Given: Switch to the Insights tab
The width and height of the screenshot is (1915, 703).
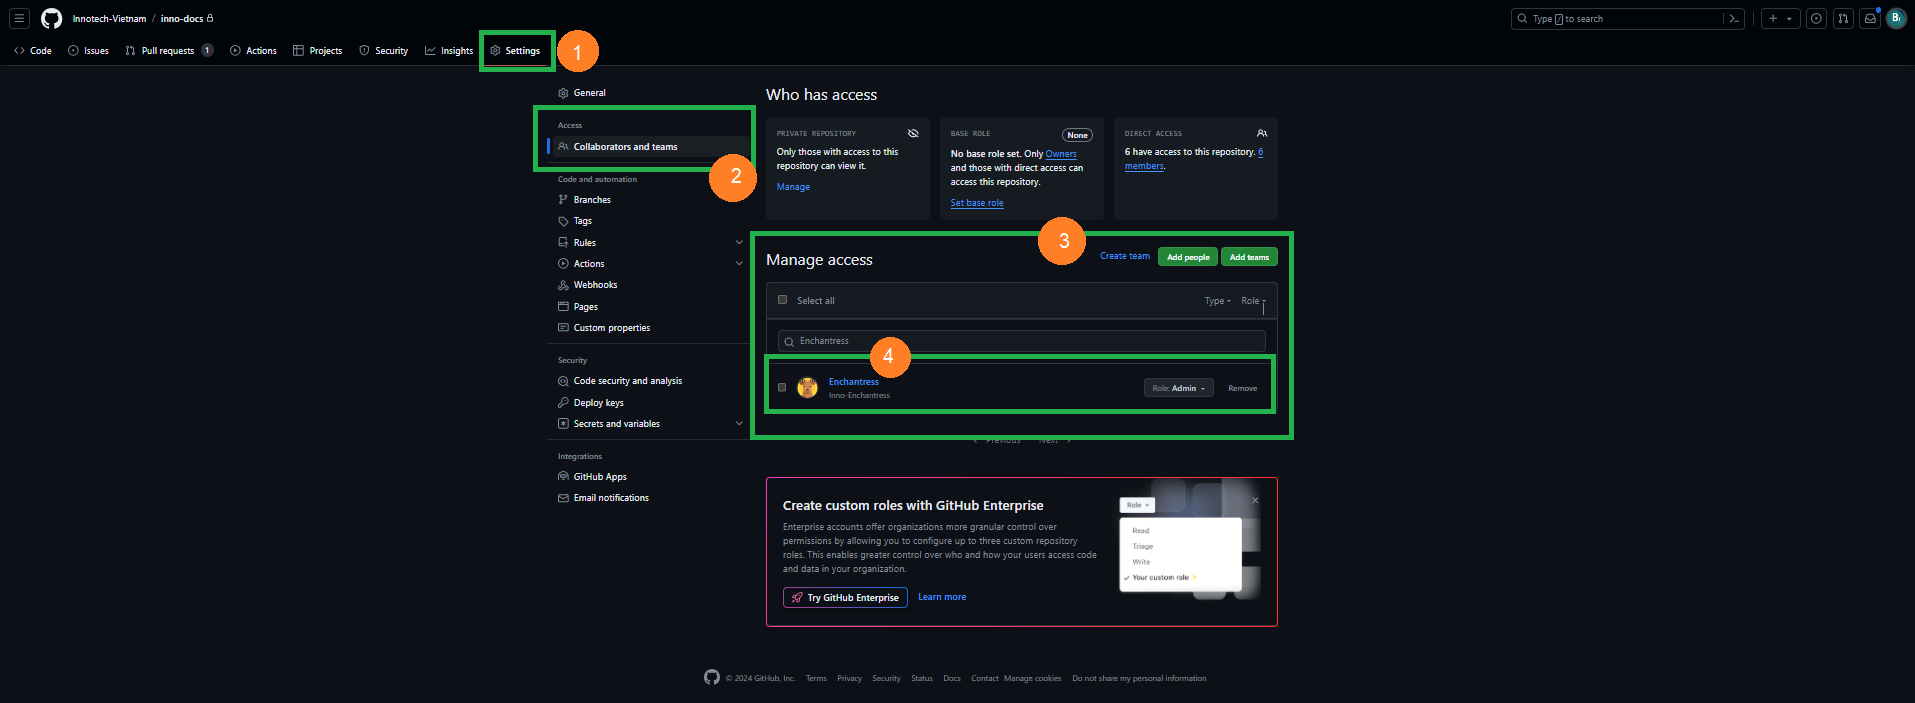Looking at the screenshot, I should pyautogui.click(x=449, y=50).
